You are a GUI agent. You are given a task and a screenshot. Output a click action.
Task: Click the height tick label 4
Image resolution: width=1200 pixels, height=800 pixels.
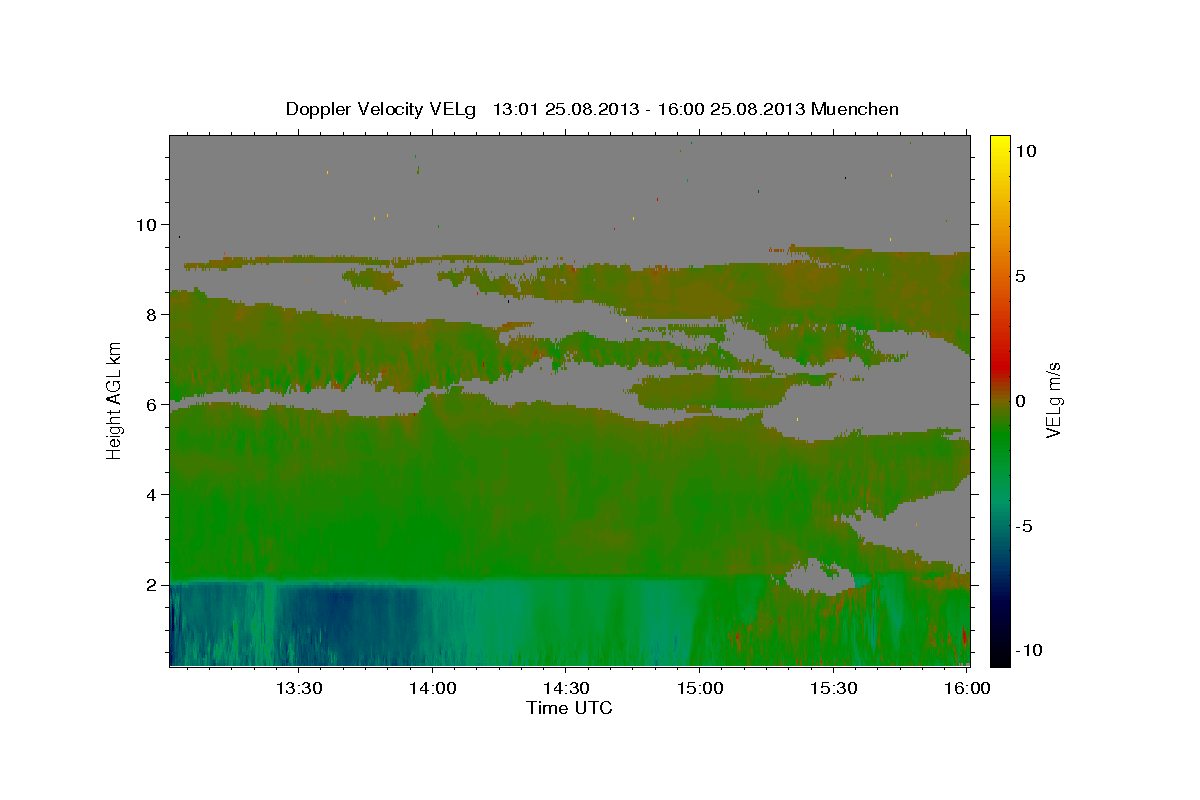coord(152,494)
